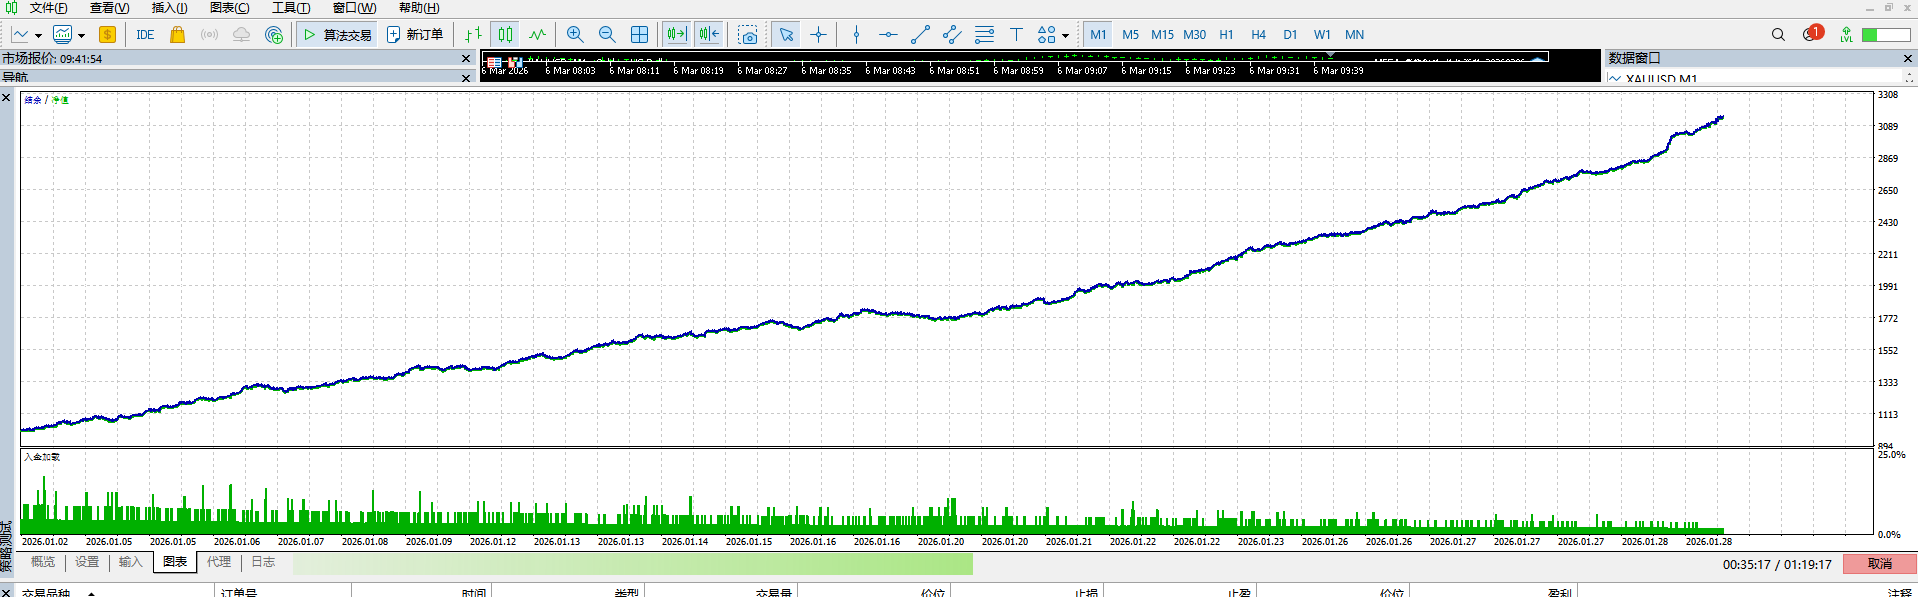
Task: Toggle chart auto scroll to end
Action: pyautogui.click(x=677, y=35)
